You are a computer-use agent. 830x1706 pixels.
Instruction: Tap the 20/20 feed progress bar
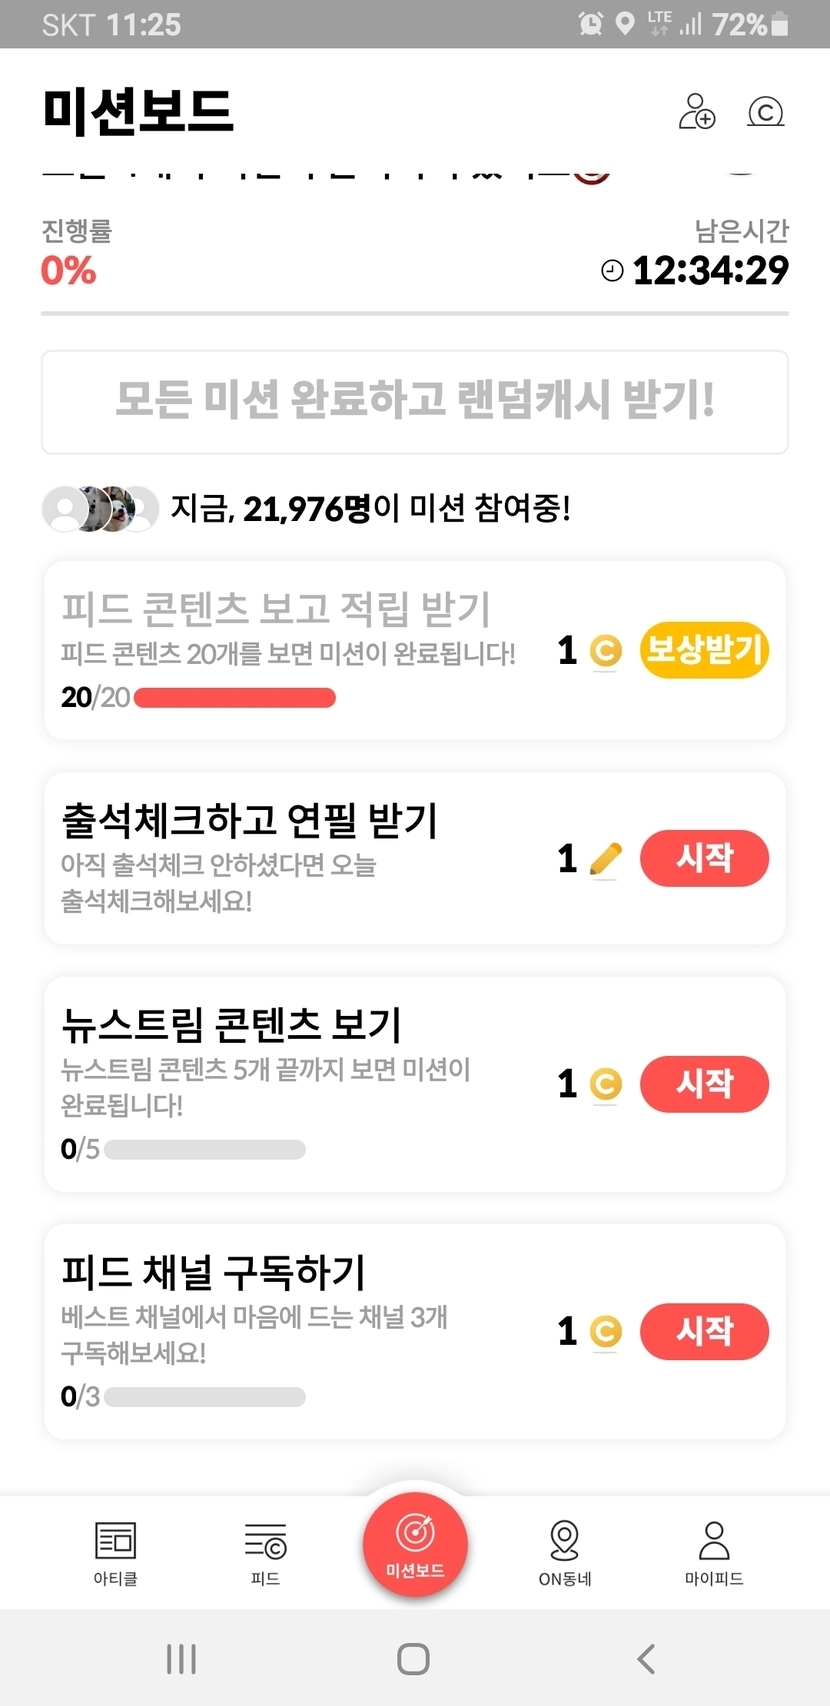point(234,697)
